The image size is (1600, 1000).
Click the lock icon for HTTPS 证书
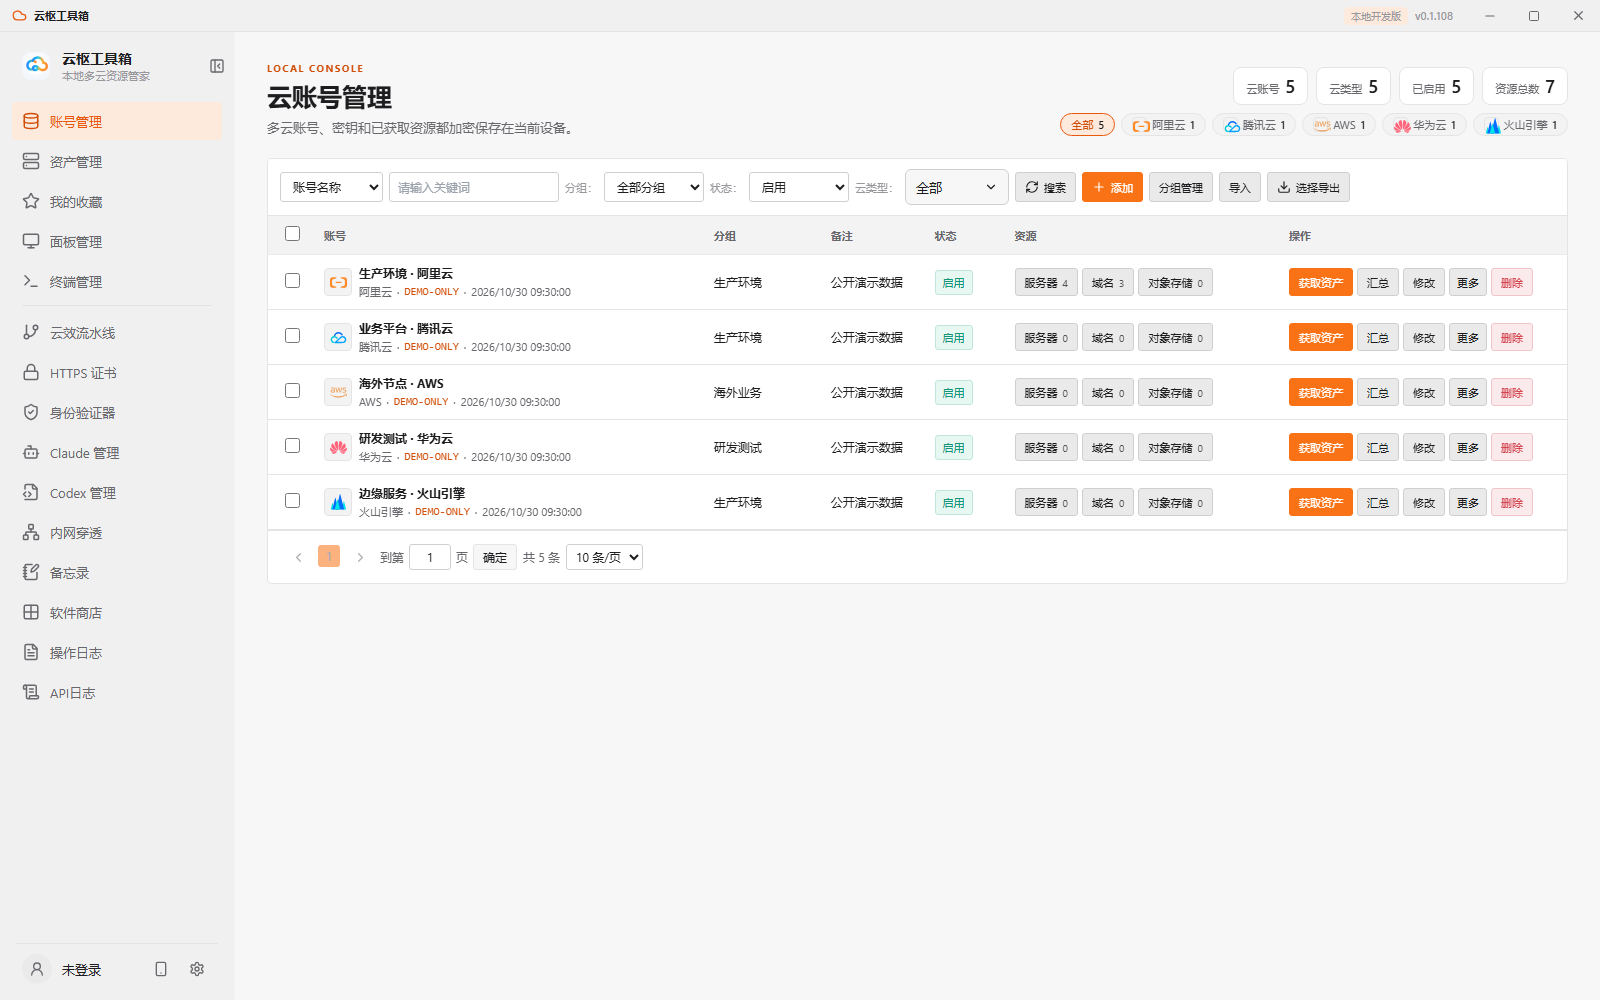pos(31,372)
